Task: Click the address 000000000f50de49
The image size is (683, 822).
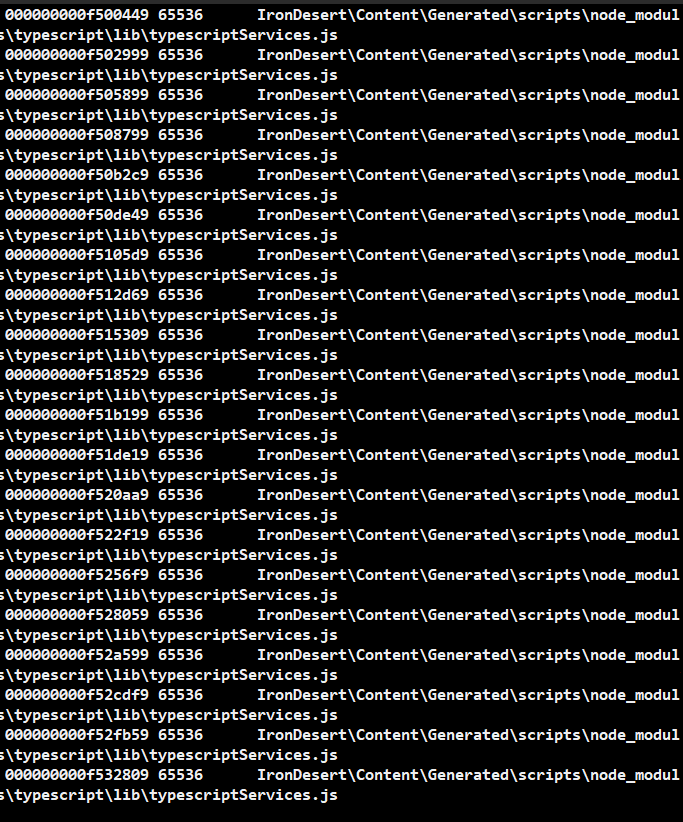Action: click(x=77, y=215)
